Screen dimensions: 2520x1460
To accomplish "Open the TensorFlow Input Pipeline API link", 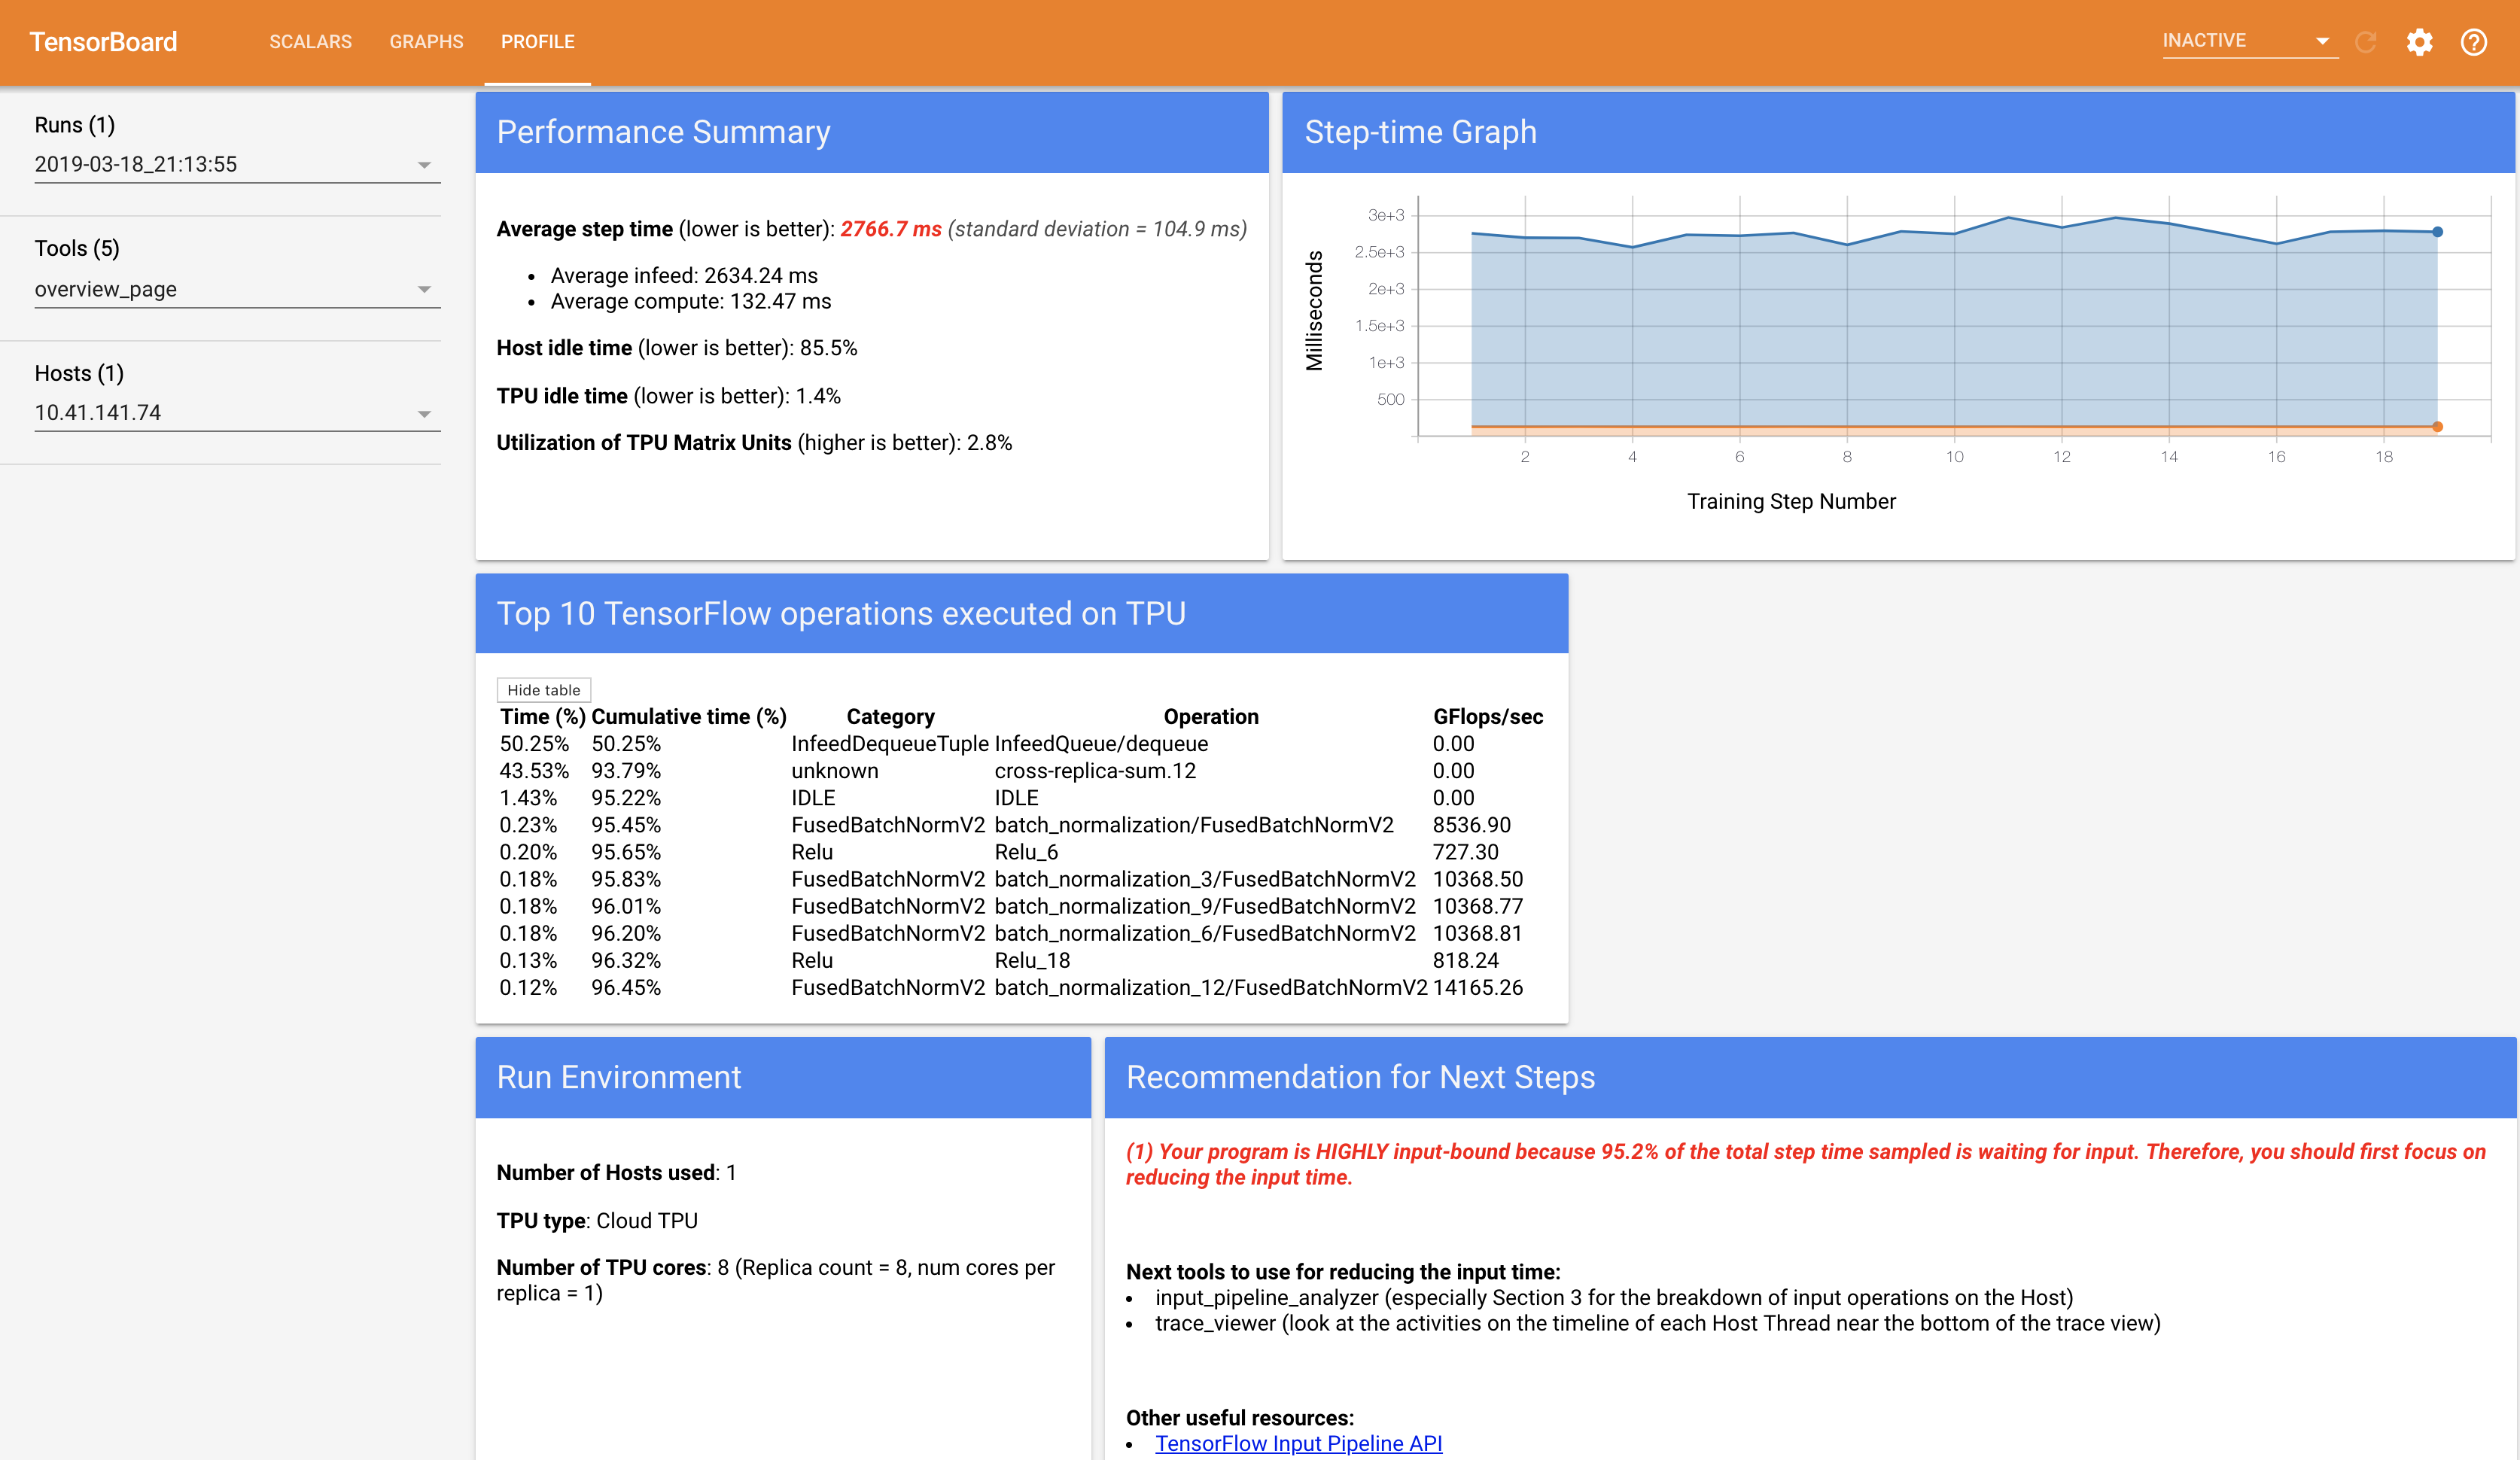I will point(1298,1443).
